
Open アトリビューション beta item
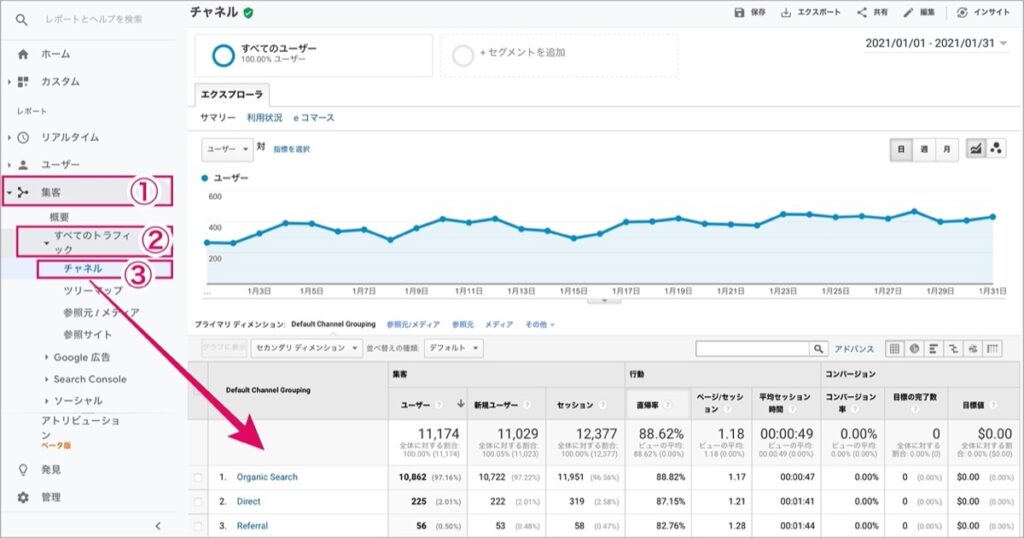click(80, 432)
